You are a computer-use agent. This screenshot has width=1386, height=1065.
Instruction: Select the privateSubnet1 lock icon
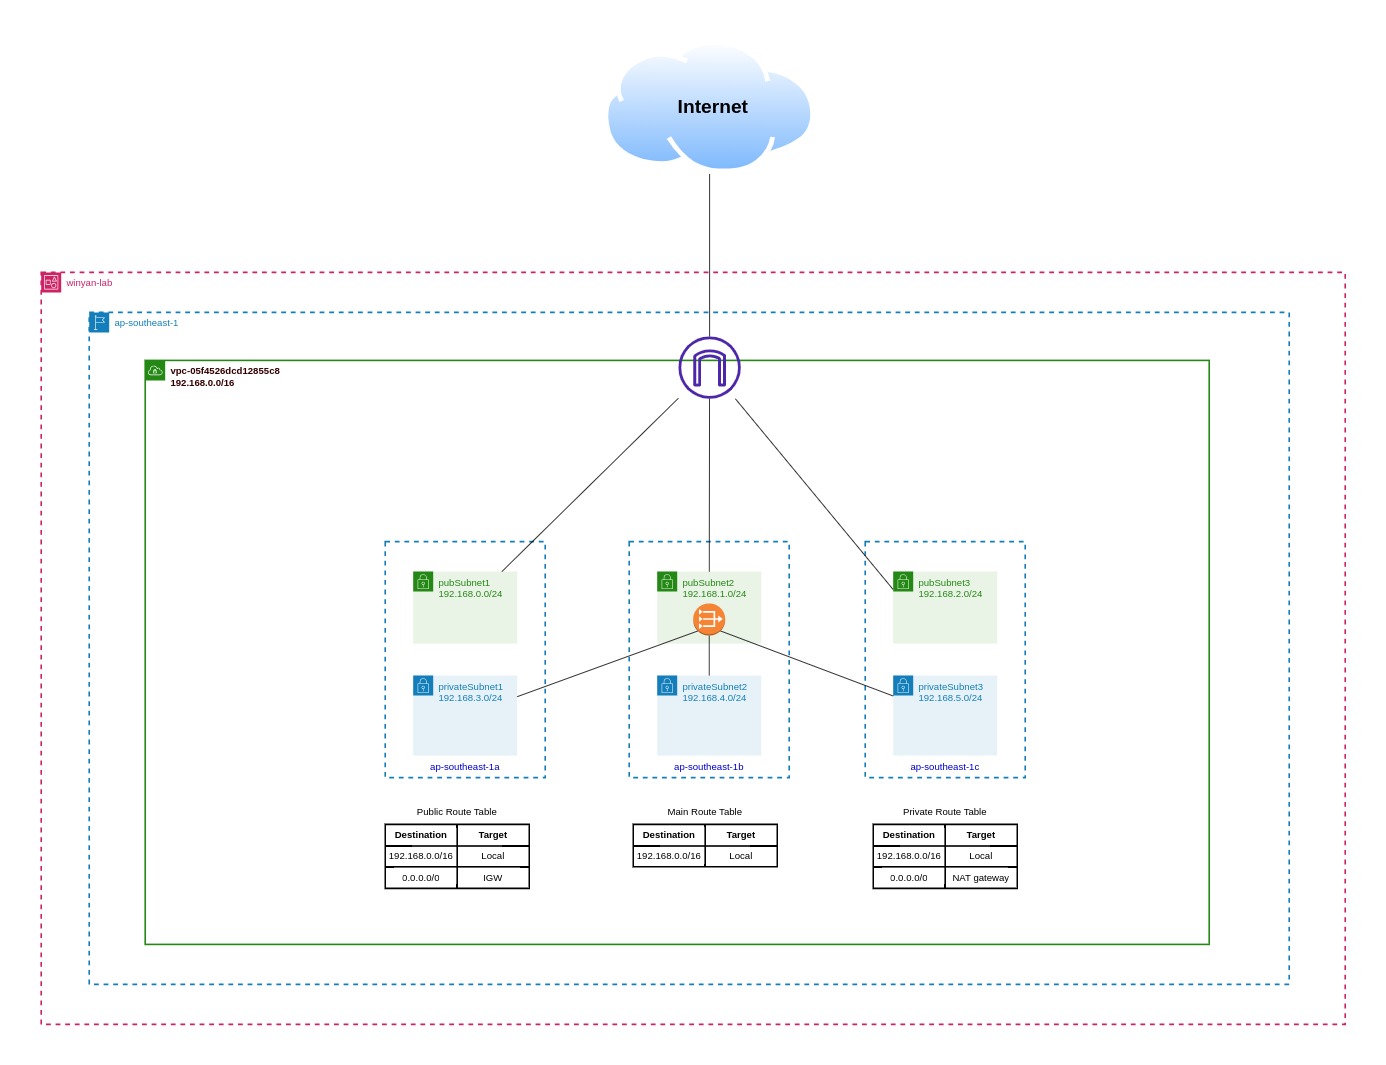[x=423, y=686]
